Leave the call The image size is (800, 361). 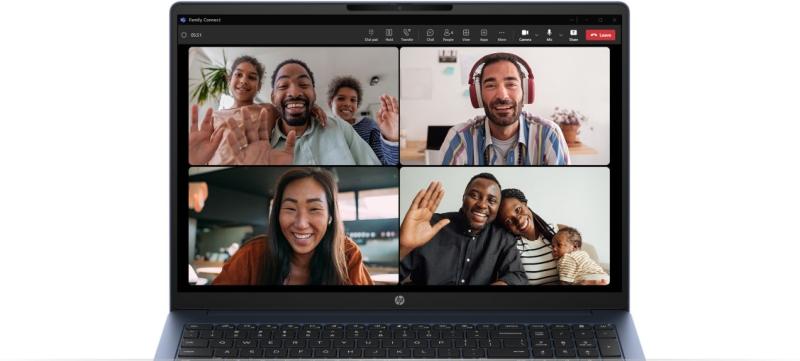click(601, 35)
